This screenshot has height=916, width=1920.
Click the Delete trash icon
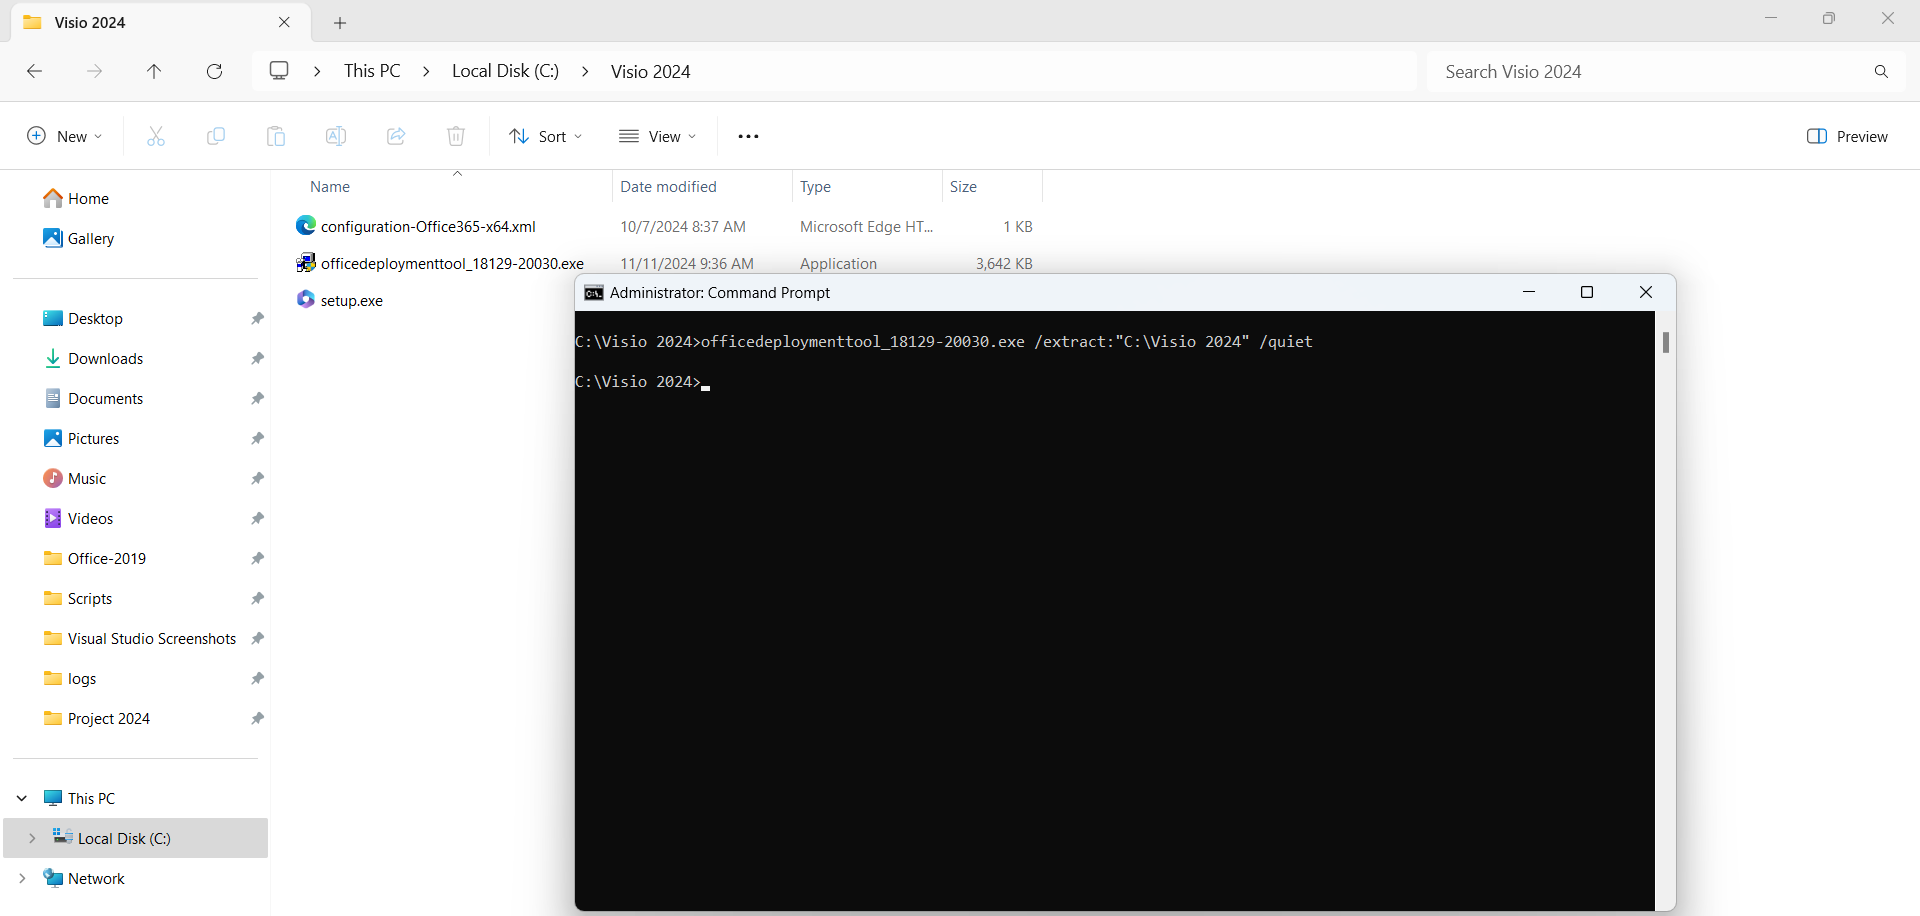pos(456,136)
